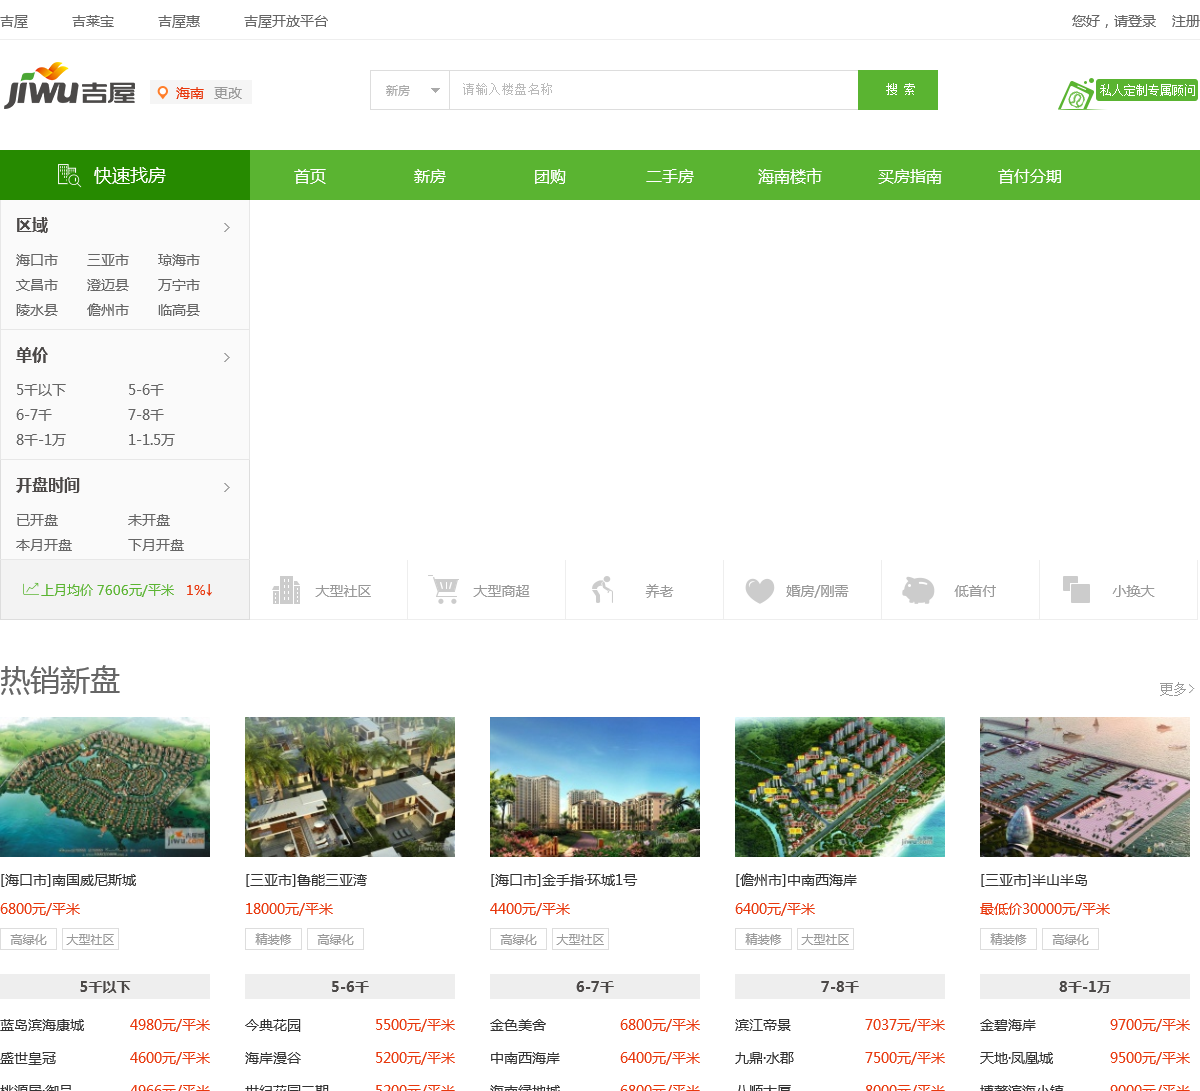Open 中南西海岸 property thumbnail
Image resolution: width=1200 pixels, height=1091 pixels.
840,787
